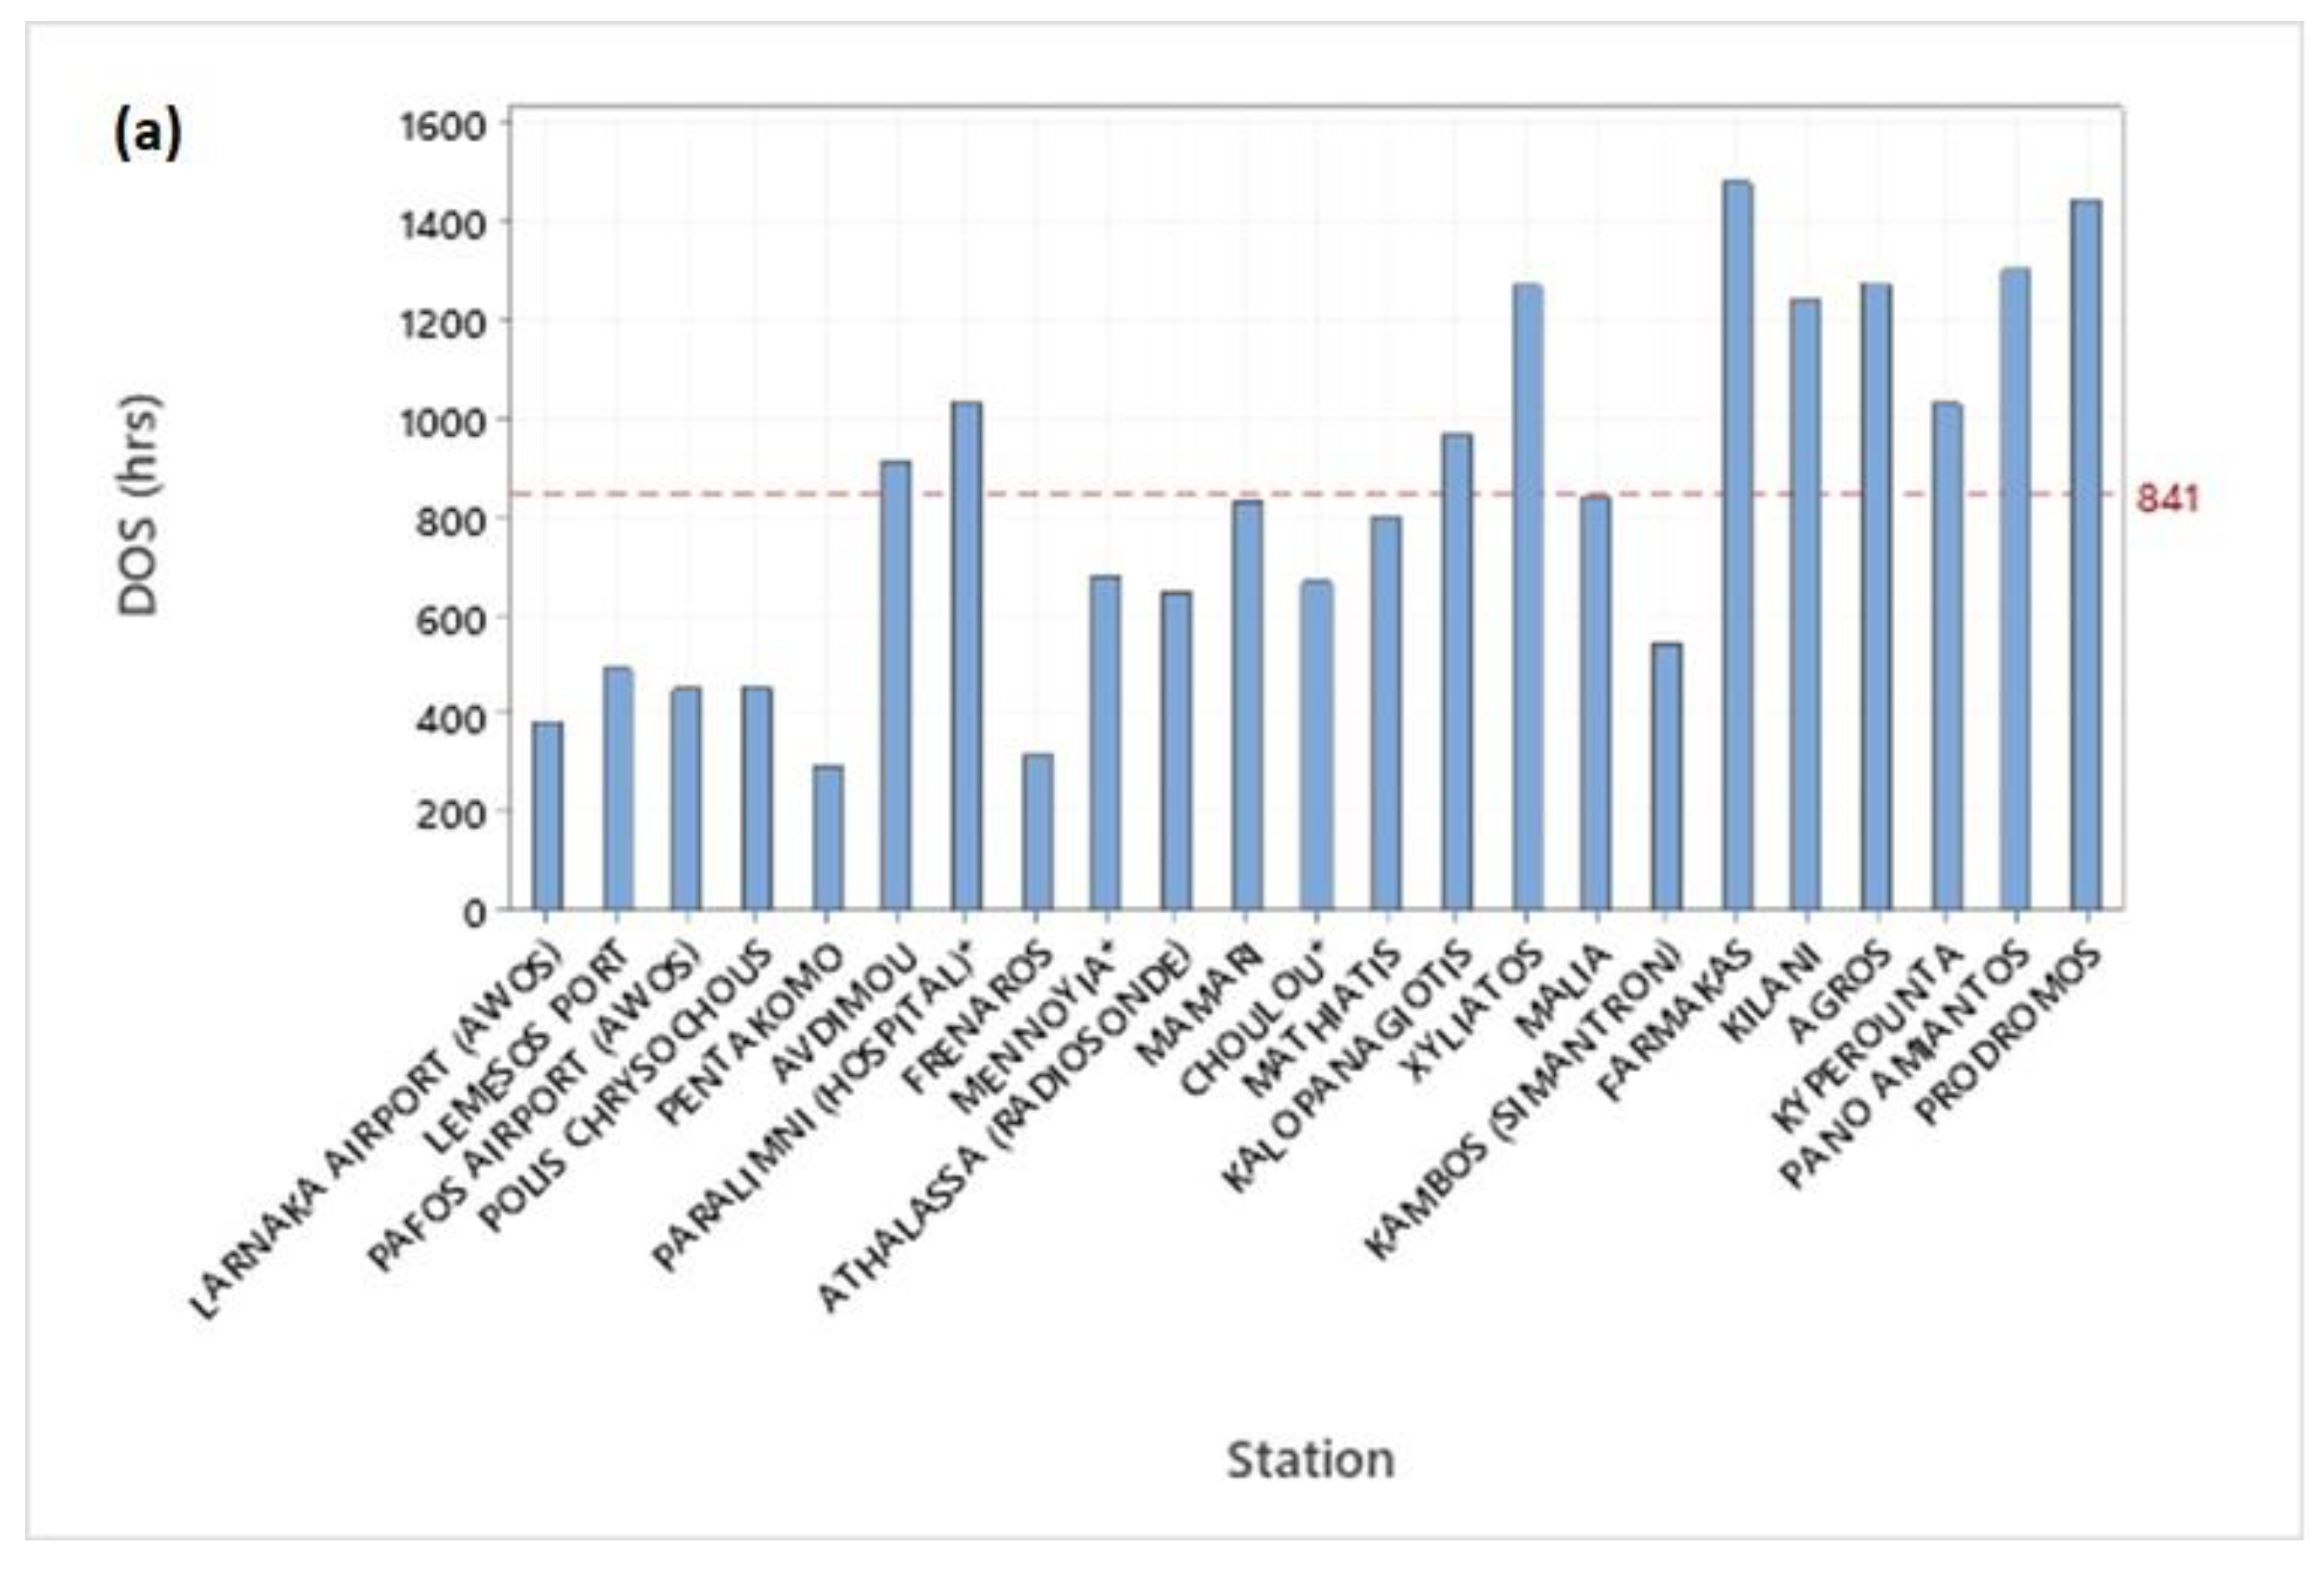Select the PENTAKOMO bar in chart
The height and width of the screenshot is (1570, 2324).
tap(827, 838)
